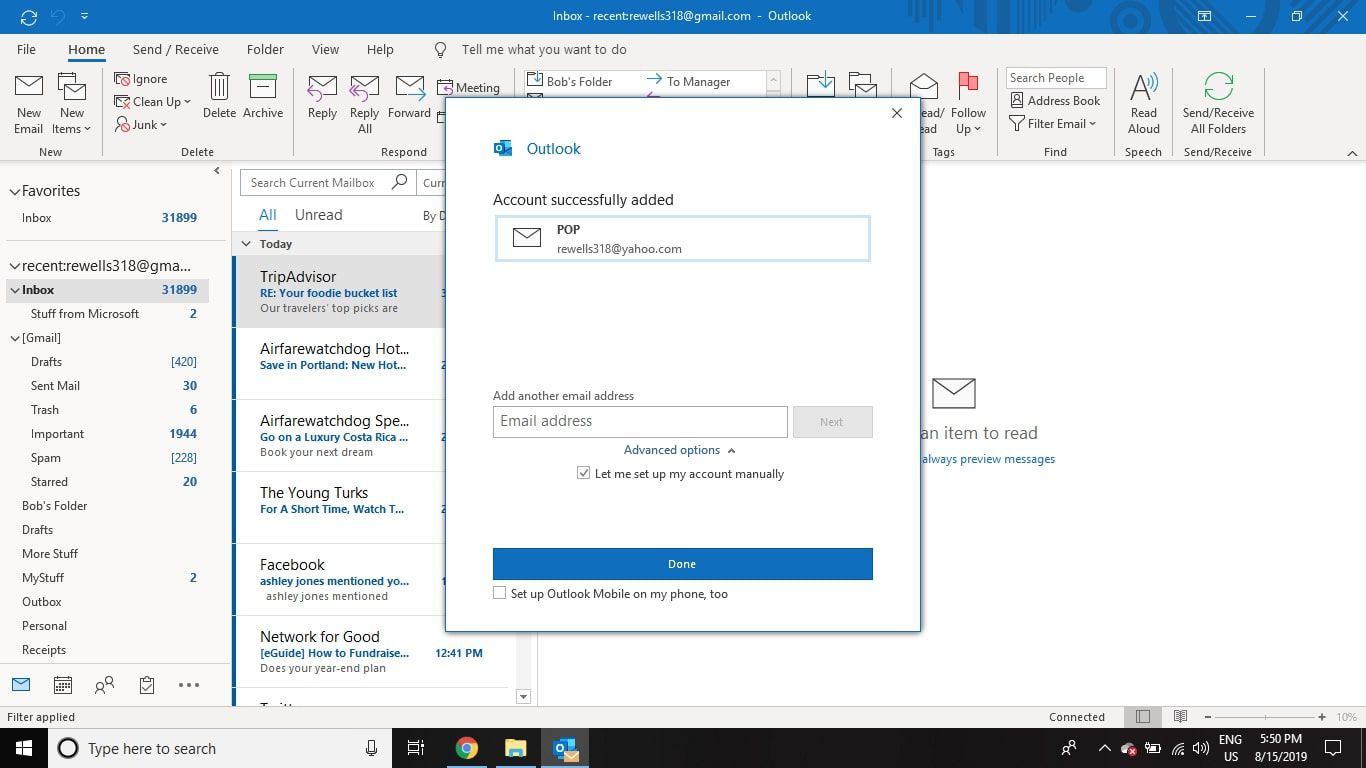
Task: Open the Folder ribbon tab
Action: (x=265, y=49)
